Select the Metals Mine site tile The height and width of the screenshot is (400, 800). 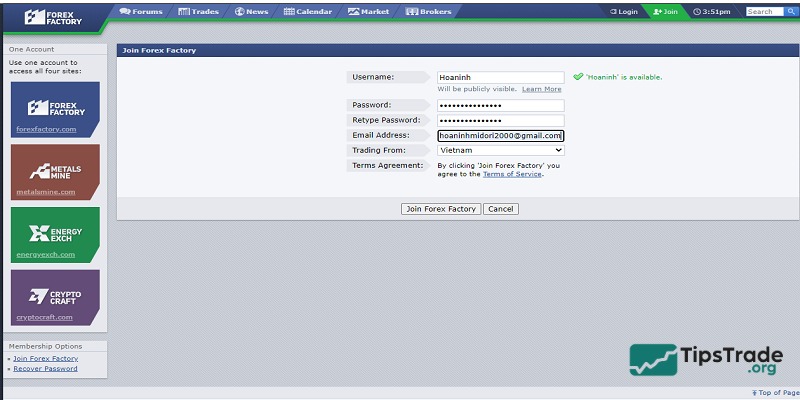tap(55, 171)
